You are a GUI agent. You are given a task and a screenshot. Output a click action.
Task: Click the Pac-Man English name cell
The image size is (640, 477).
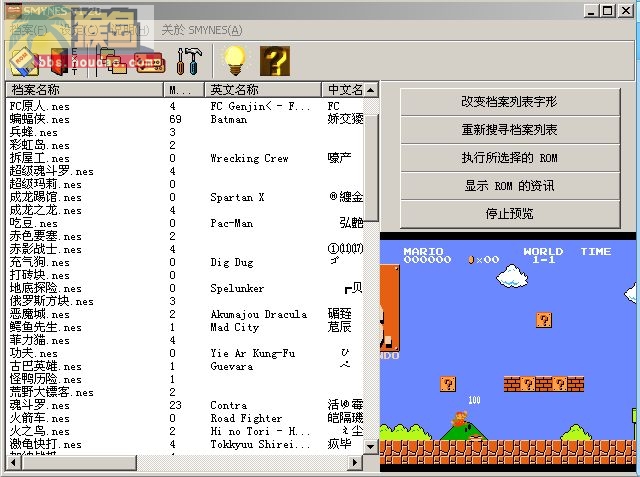231,224
